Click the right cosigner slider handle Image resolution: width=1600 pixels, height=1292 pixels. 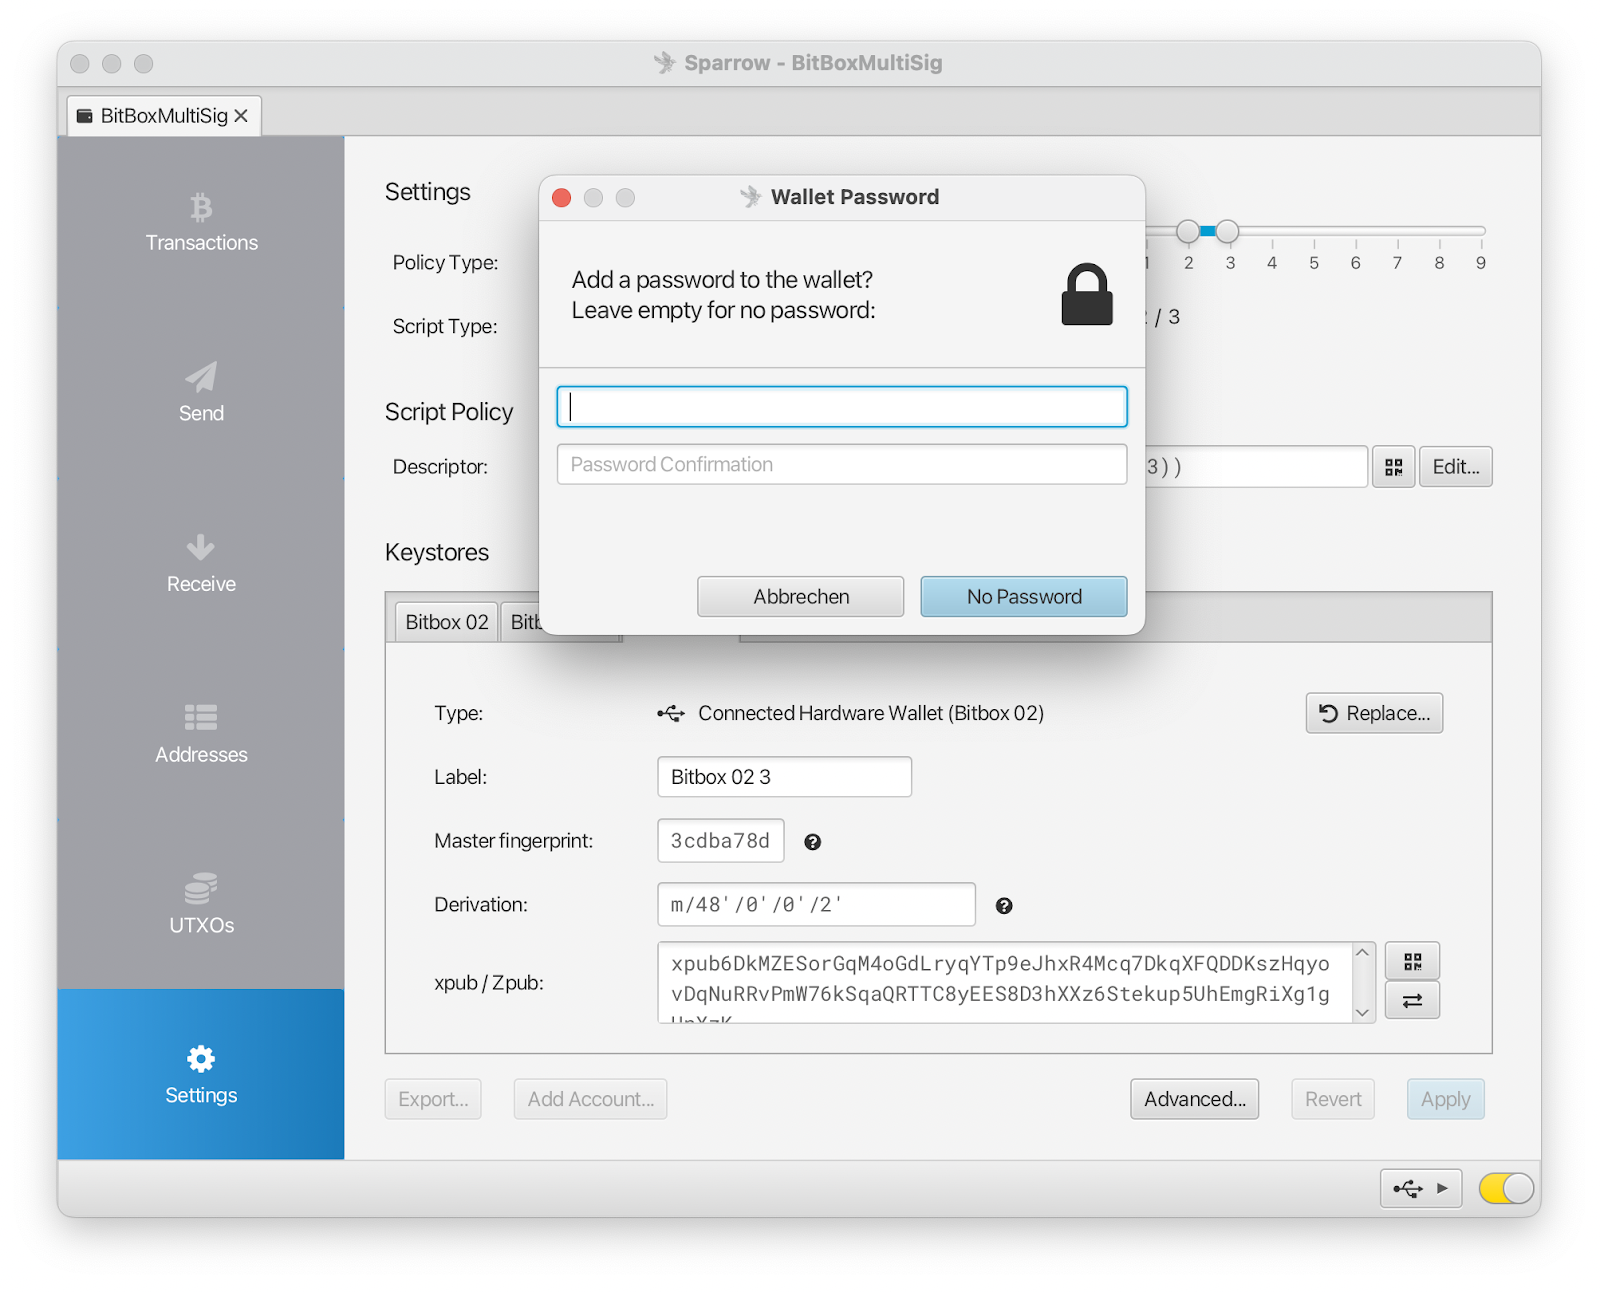coord(1228,232)
